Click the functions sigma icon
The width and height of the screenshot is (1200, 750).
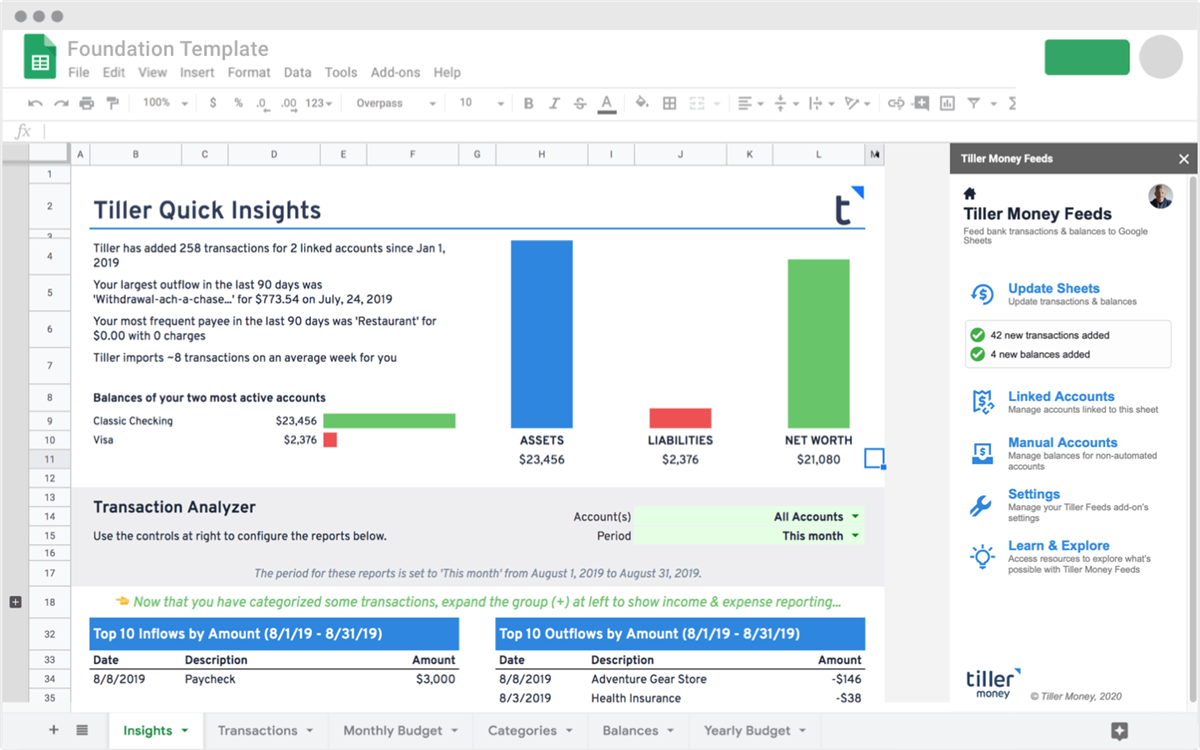coord(1013,103)
